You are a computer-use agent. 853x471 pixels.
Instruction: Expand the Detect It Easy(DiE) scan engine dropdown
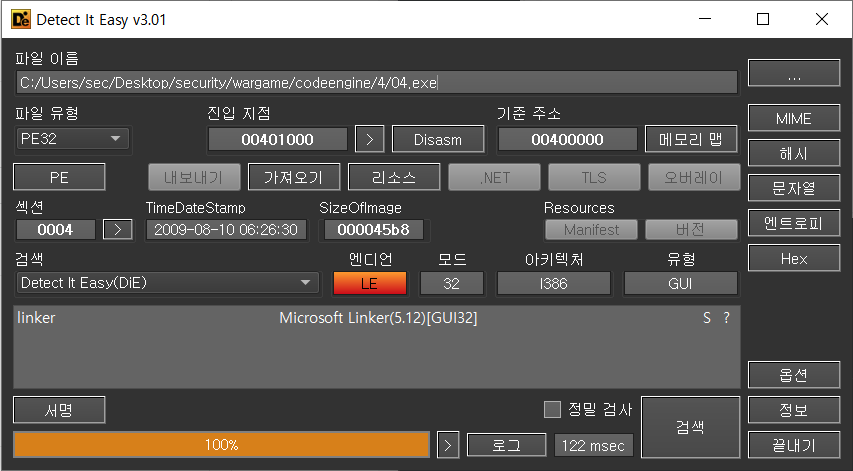pyautogui.click(x=166, y=283)
